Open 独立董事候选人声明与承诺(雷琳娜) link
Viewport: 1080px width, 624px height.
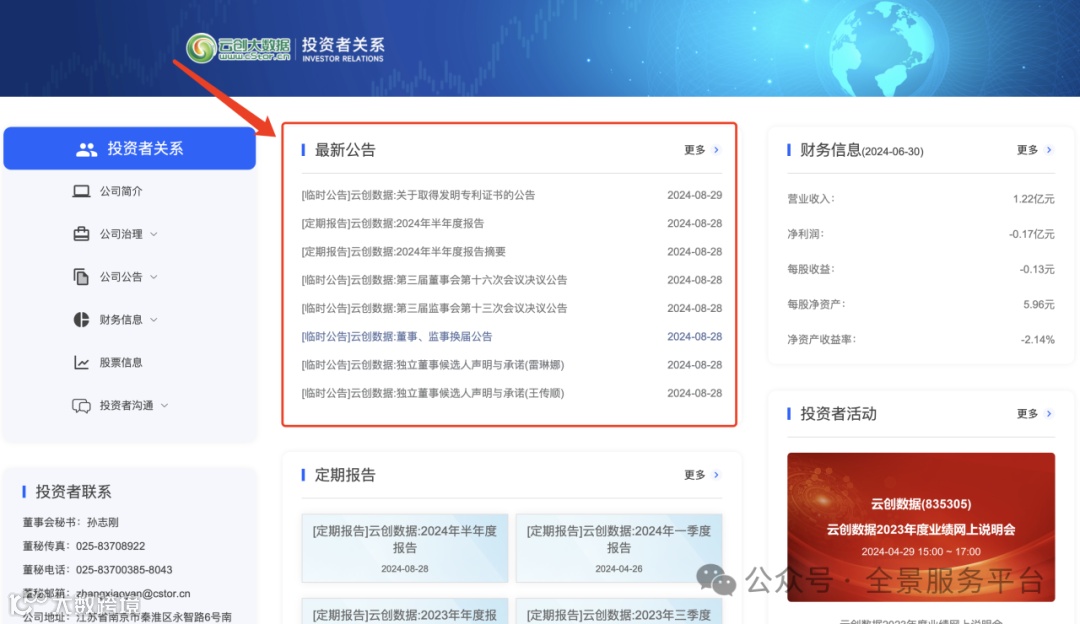point(433,364)
